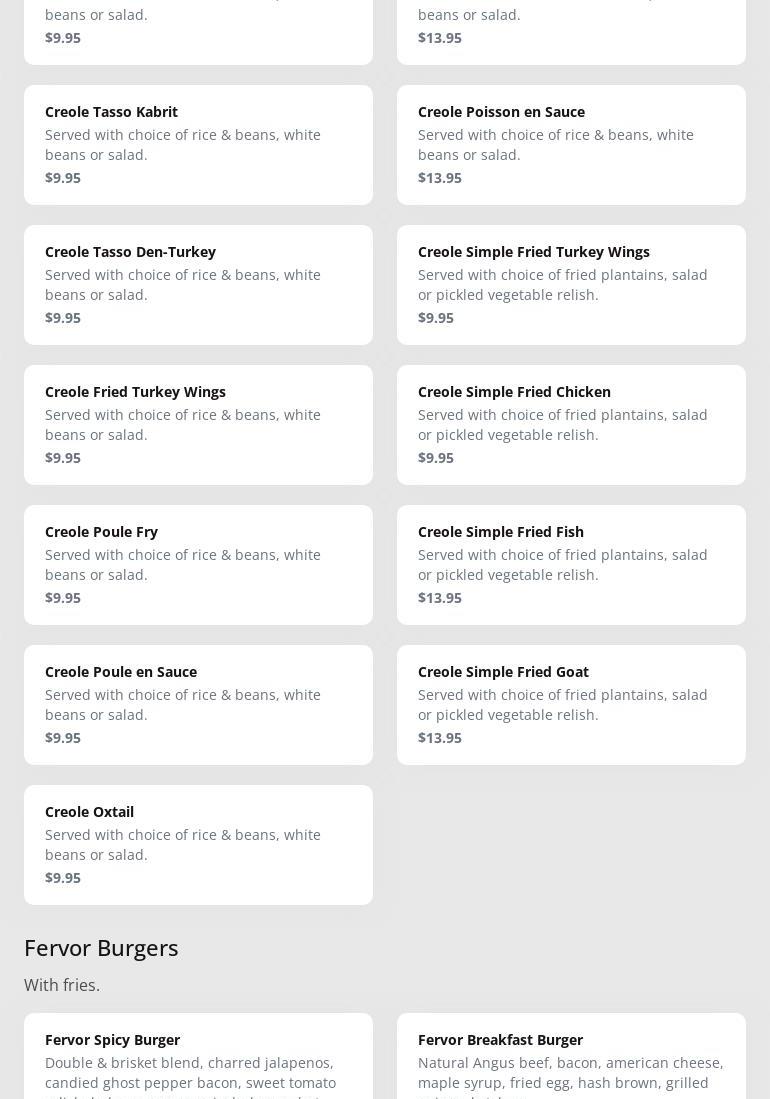Open the Creole Tasso Kabrit menu item
Screen dimensions: 770x1099
(198, 145)
